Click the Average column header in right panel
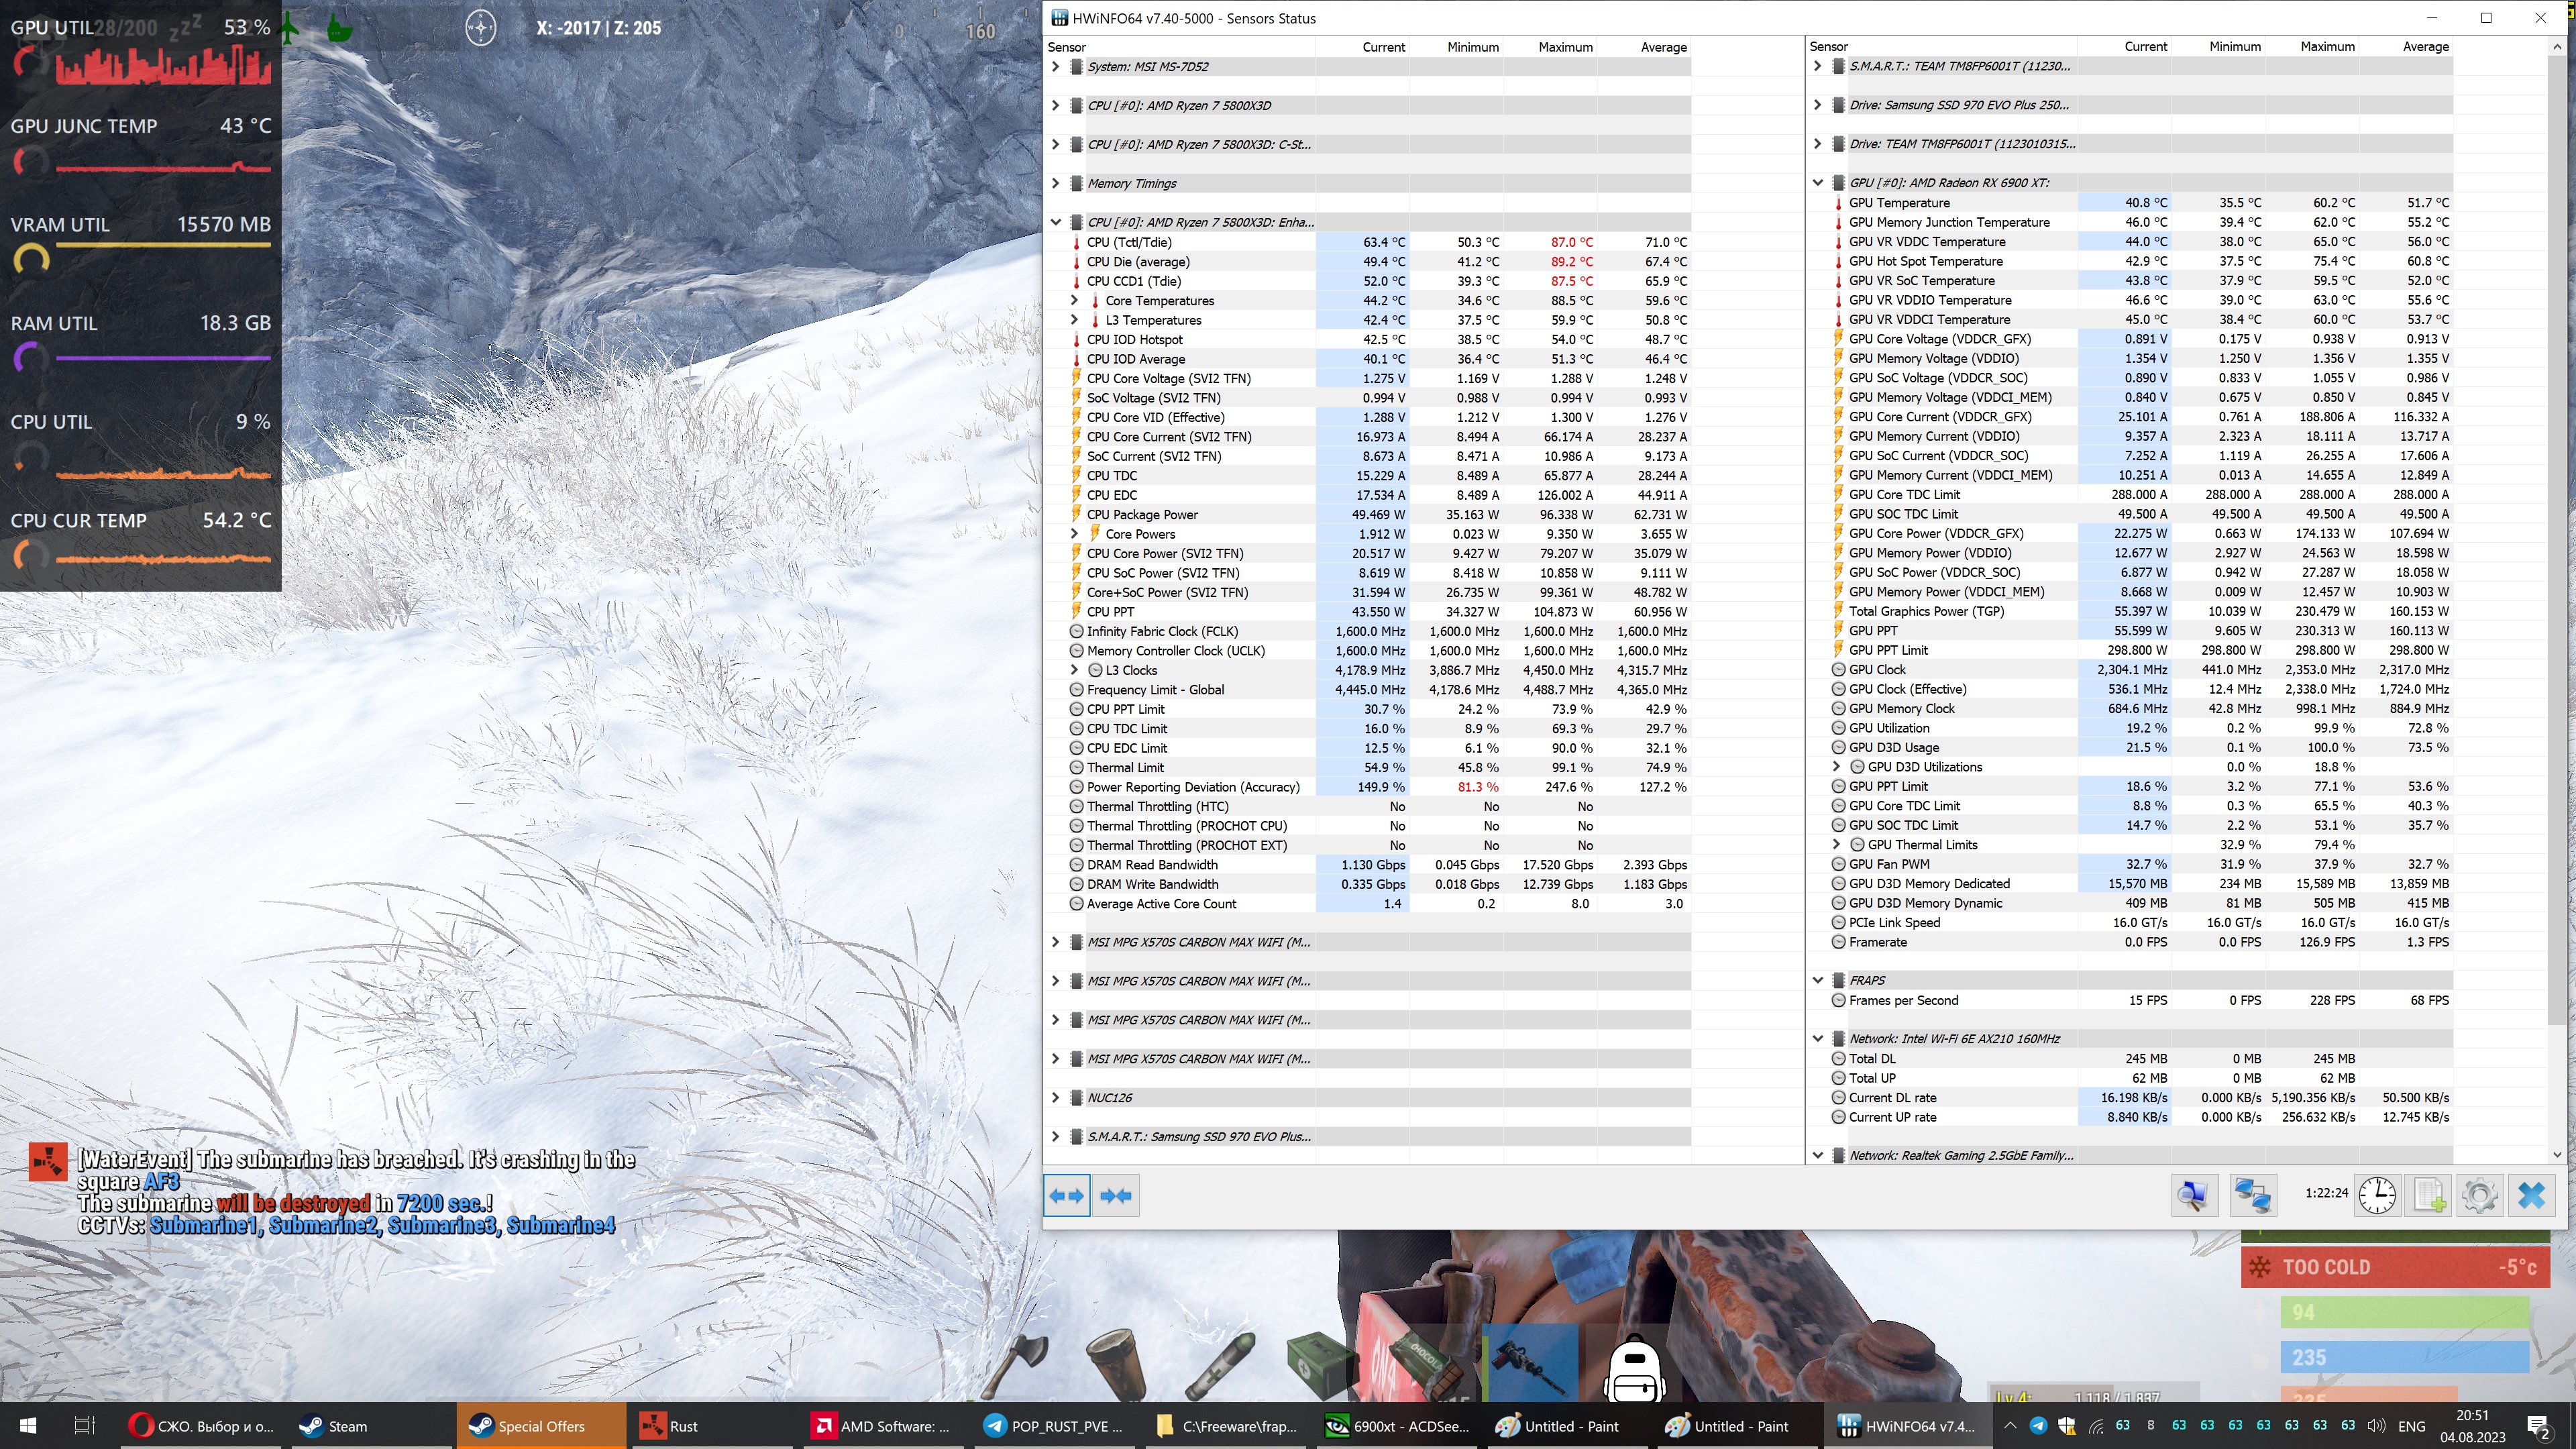This screenshot has width=2576, height=1449. tap(2425, 46)
